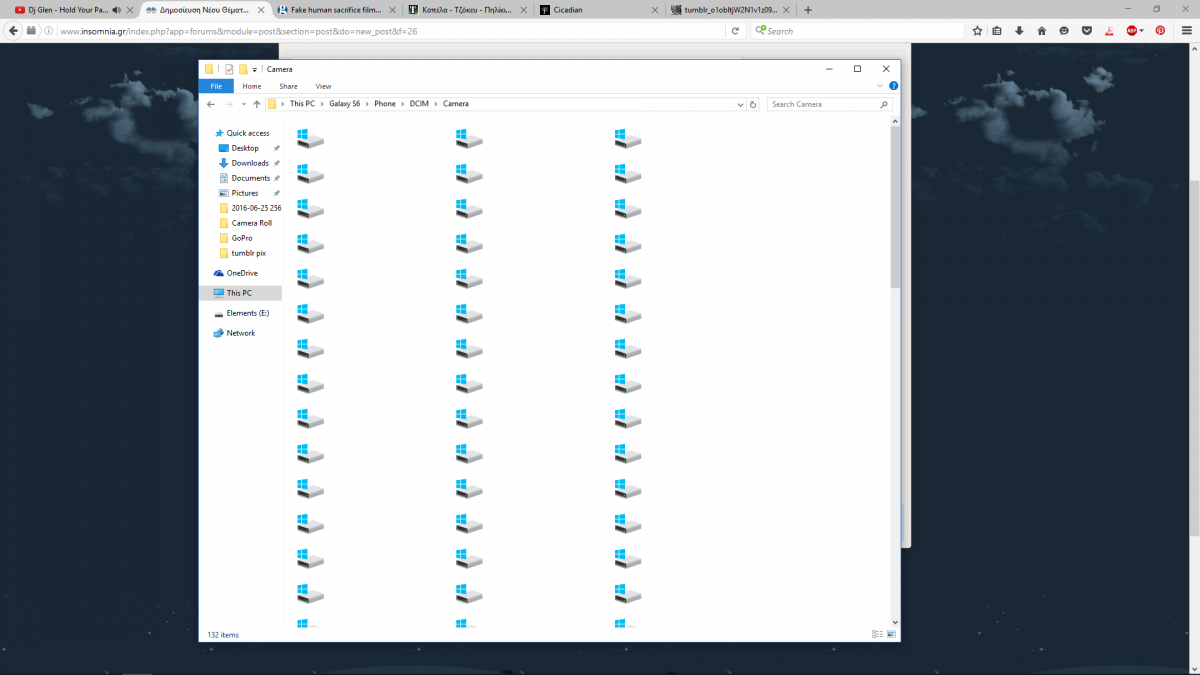Viewport: 1200px width, 675px height.
Task: Open the Firefox downloads arrow icon
Action: tap(1019, 31)
